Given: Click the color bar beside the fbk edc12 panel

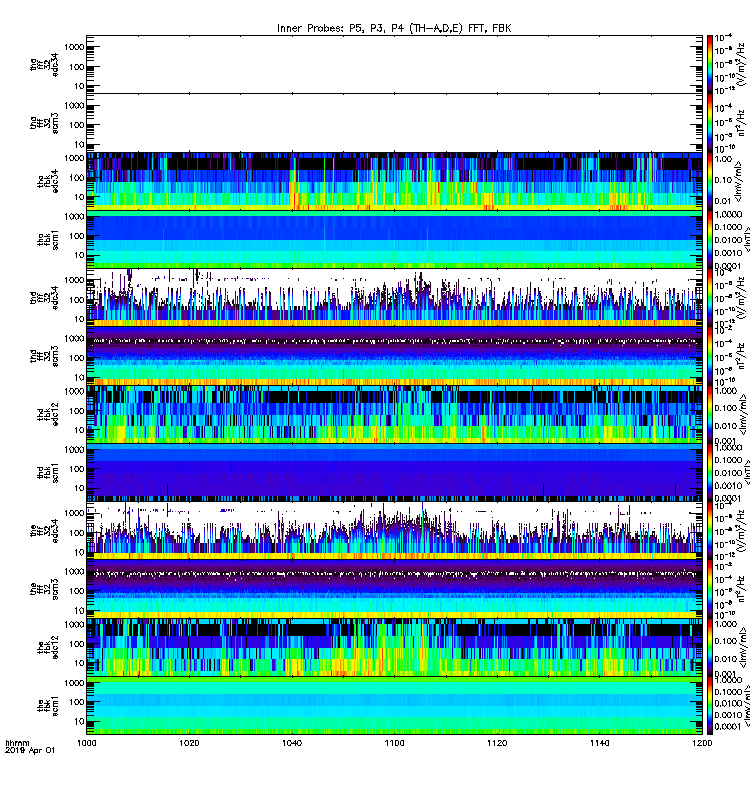Looking at the screenshot, I should (710, 647).
